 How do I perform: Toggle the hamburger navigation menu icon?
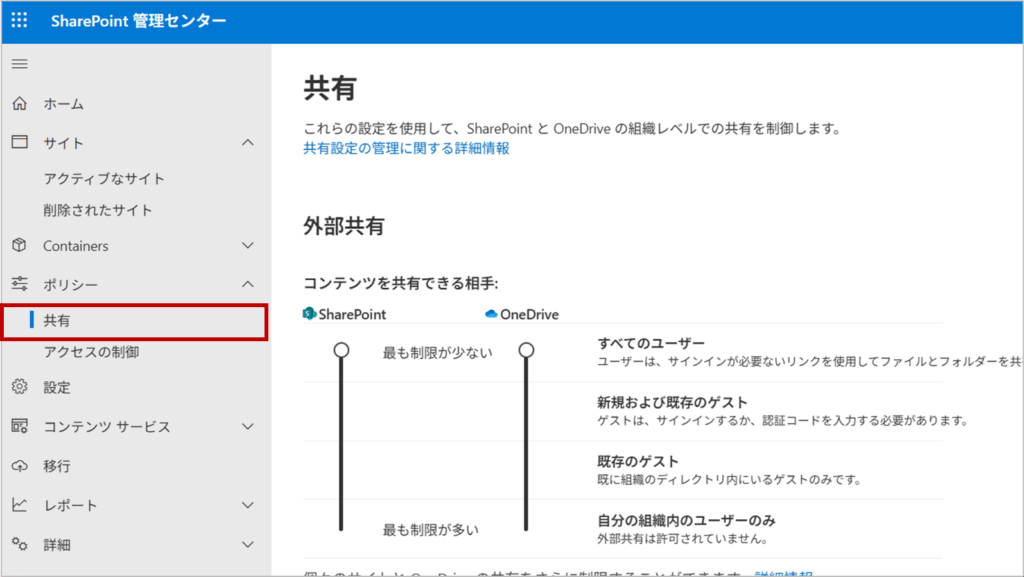pyautogui.click(x=20, y=64)
